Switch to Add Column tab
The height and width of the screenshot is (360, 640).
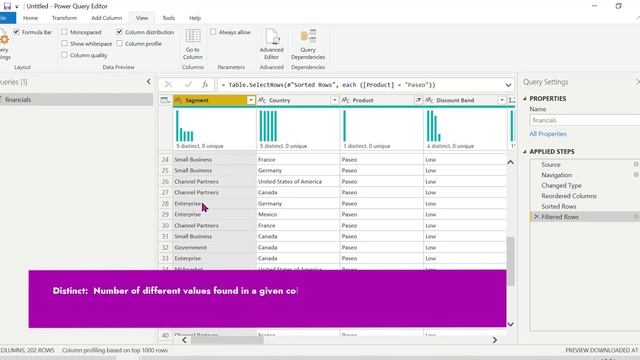pos(107,18)
